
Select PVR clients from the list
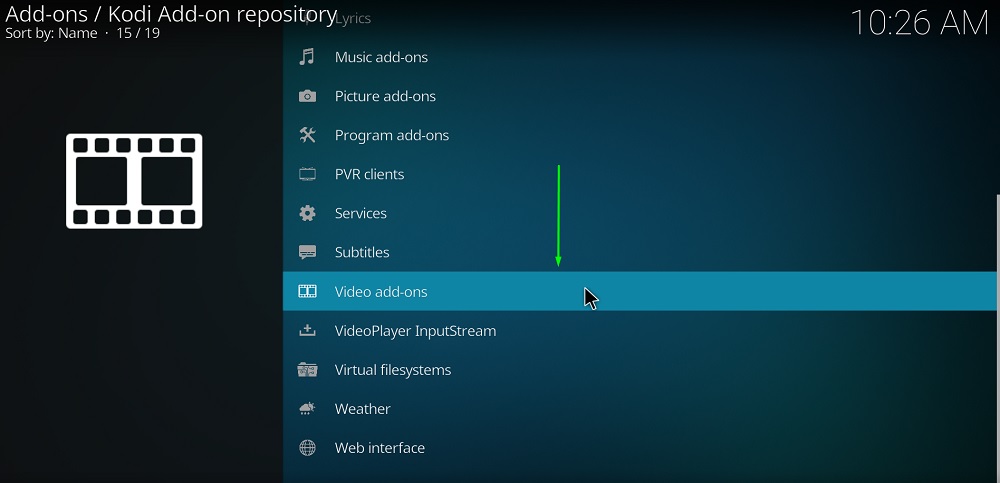640,174
